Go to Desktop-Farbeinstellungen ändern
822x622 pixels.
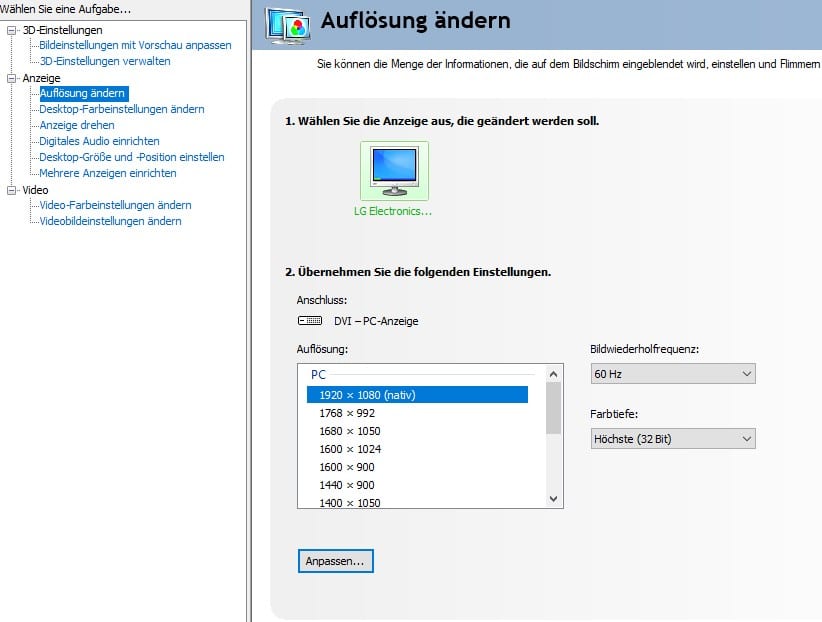(x=122, y=109)
